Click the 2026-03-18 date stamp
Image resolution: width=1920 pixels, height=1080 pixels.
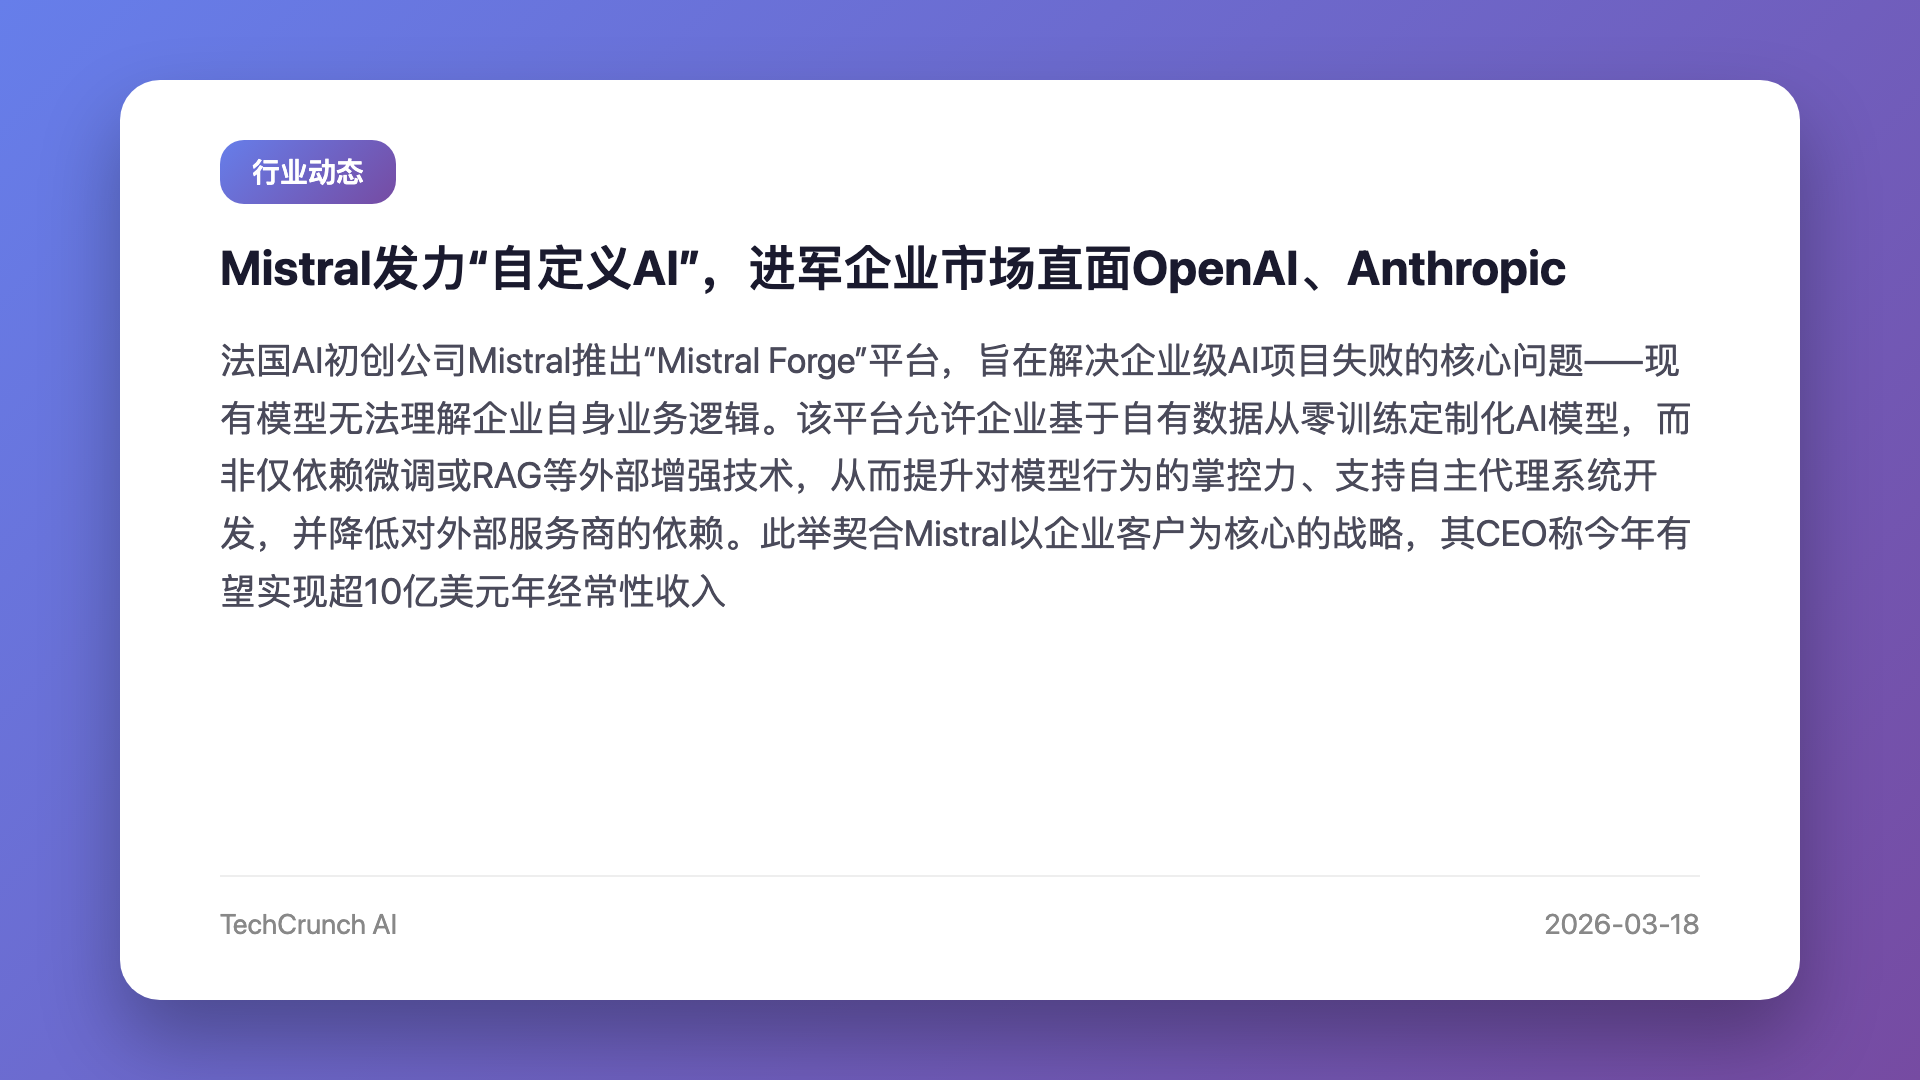tap(1621, 924)
